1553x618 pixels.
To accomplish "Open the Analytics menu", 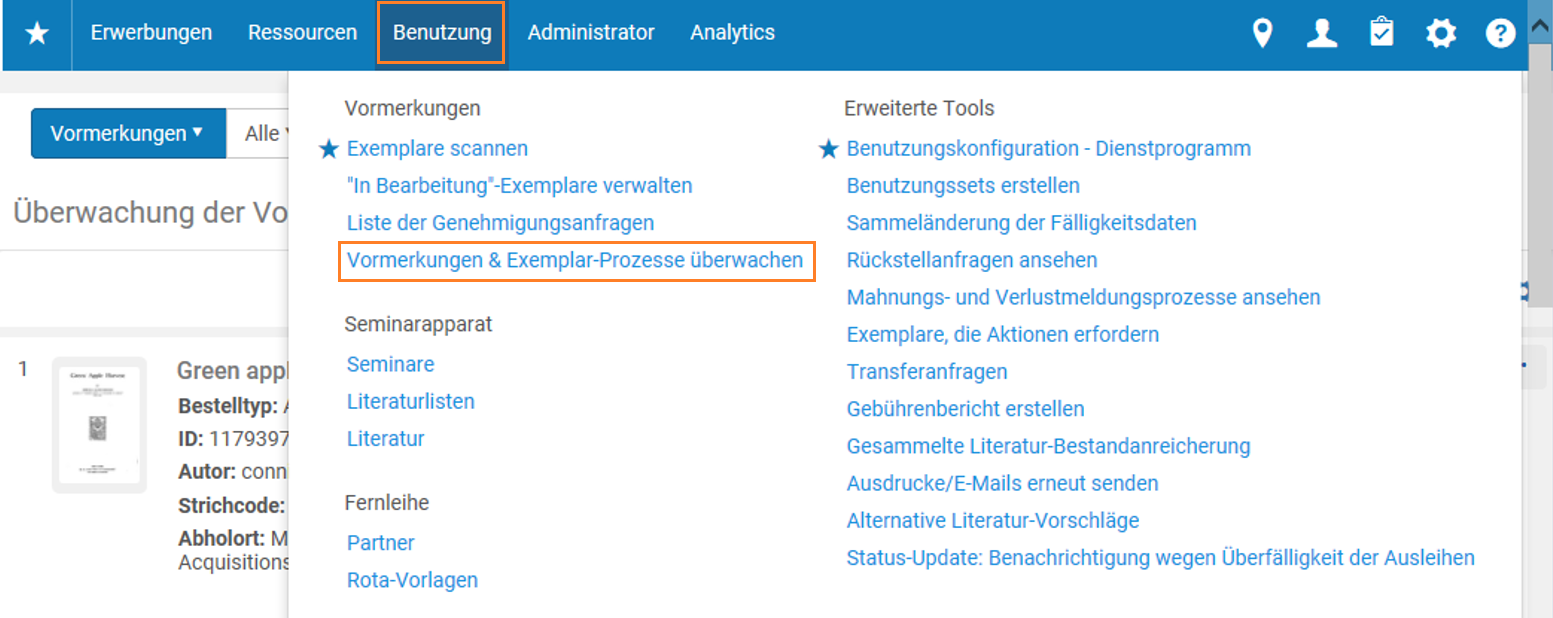I will point(732,33).
